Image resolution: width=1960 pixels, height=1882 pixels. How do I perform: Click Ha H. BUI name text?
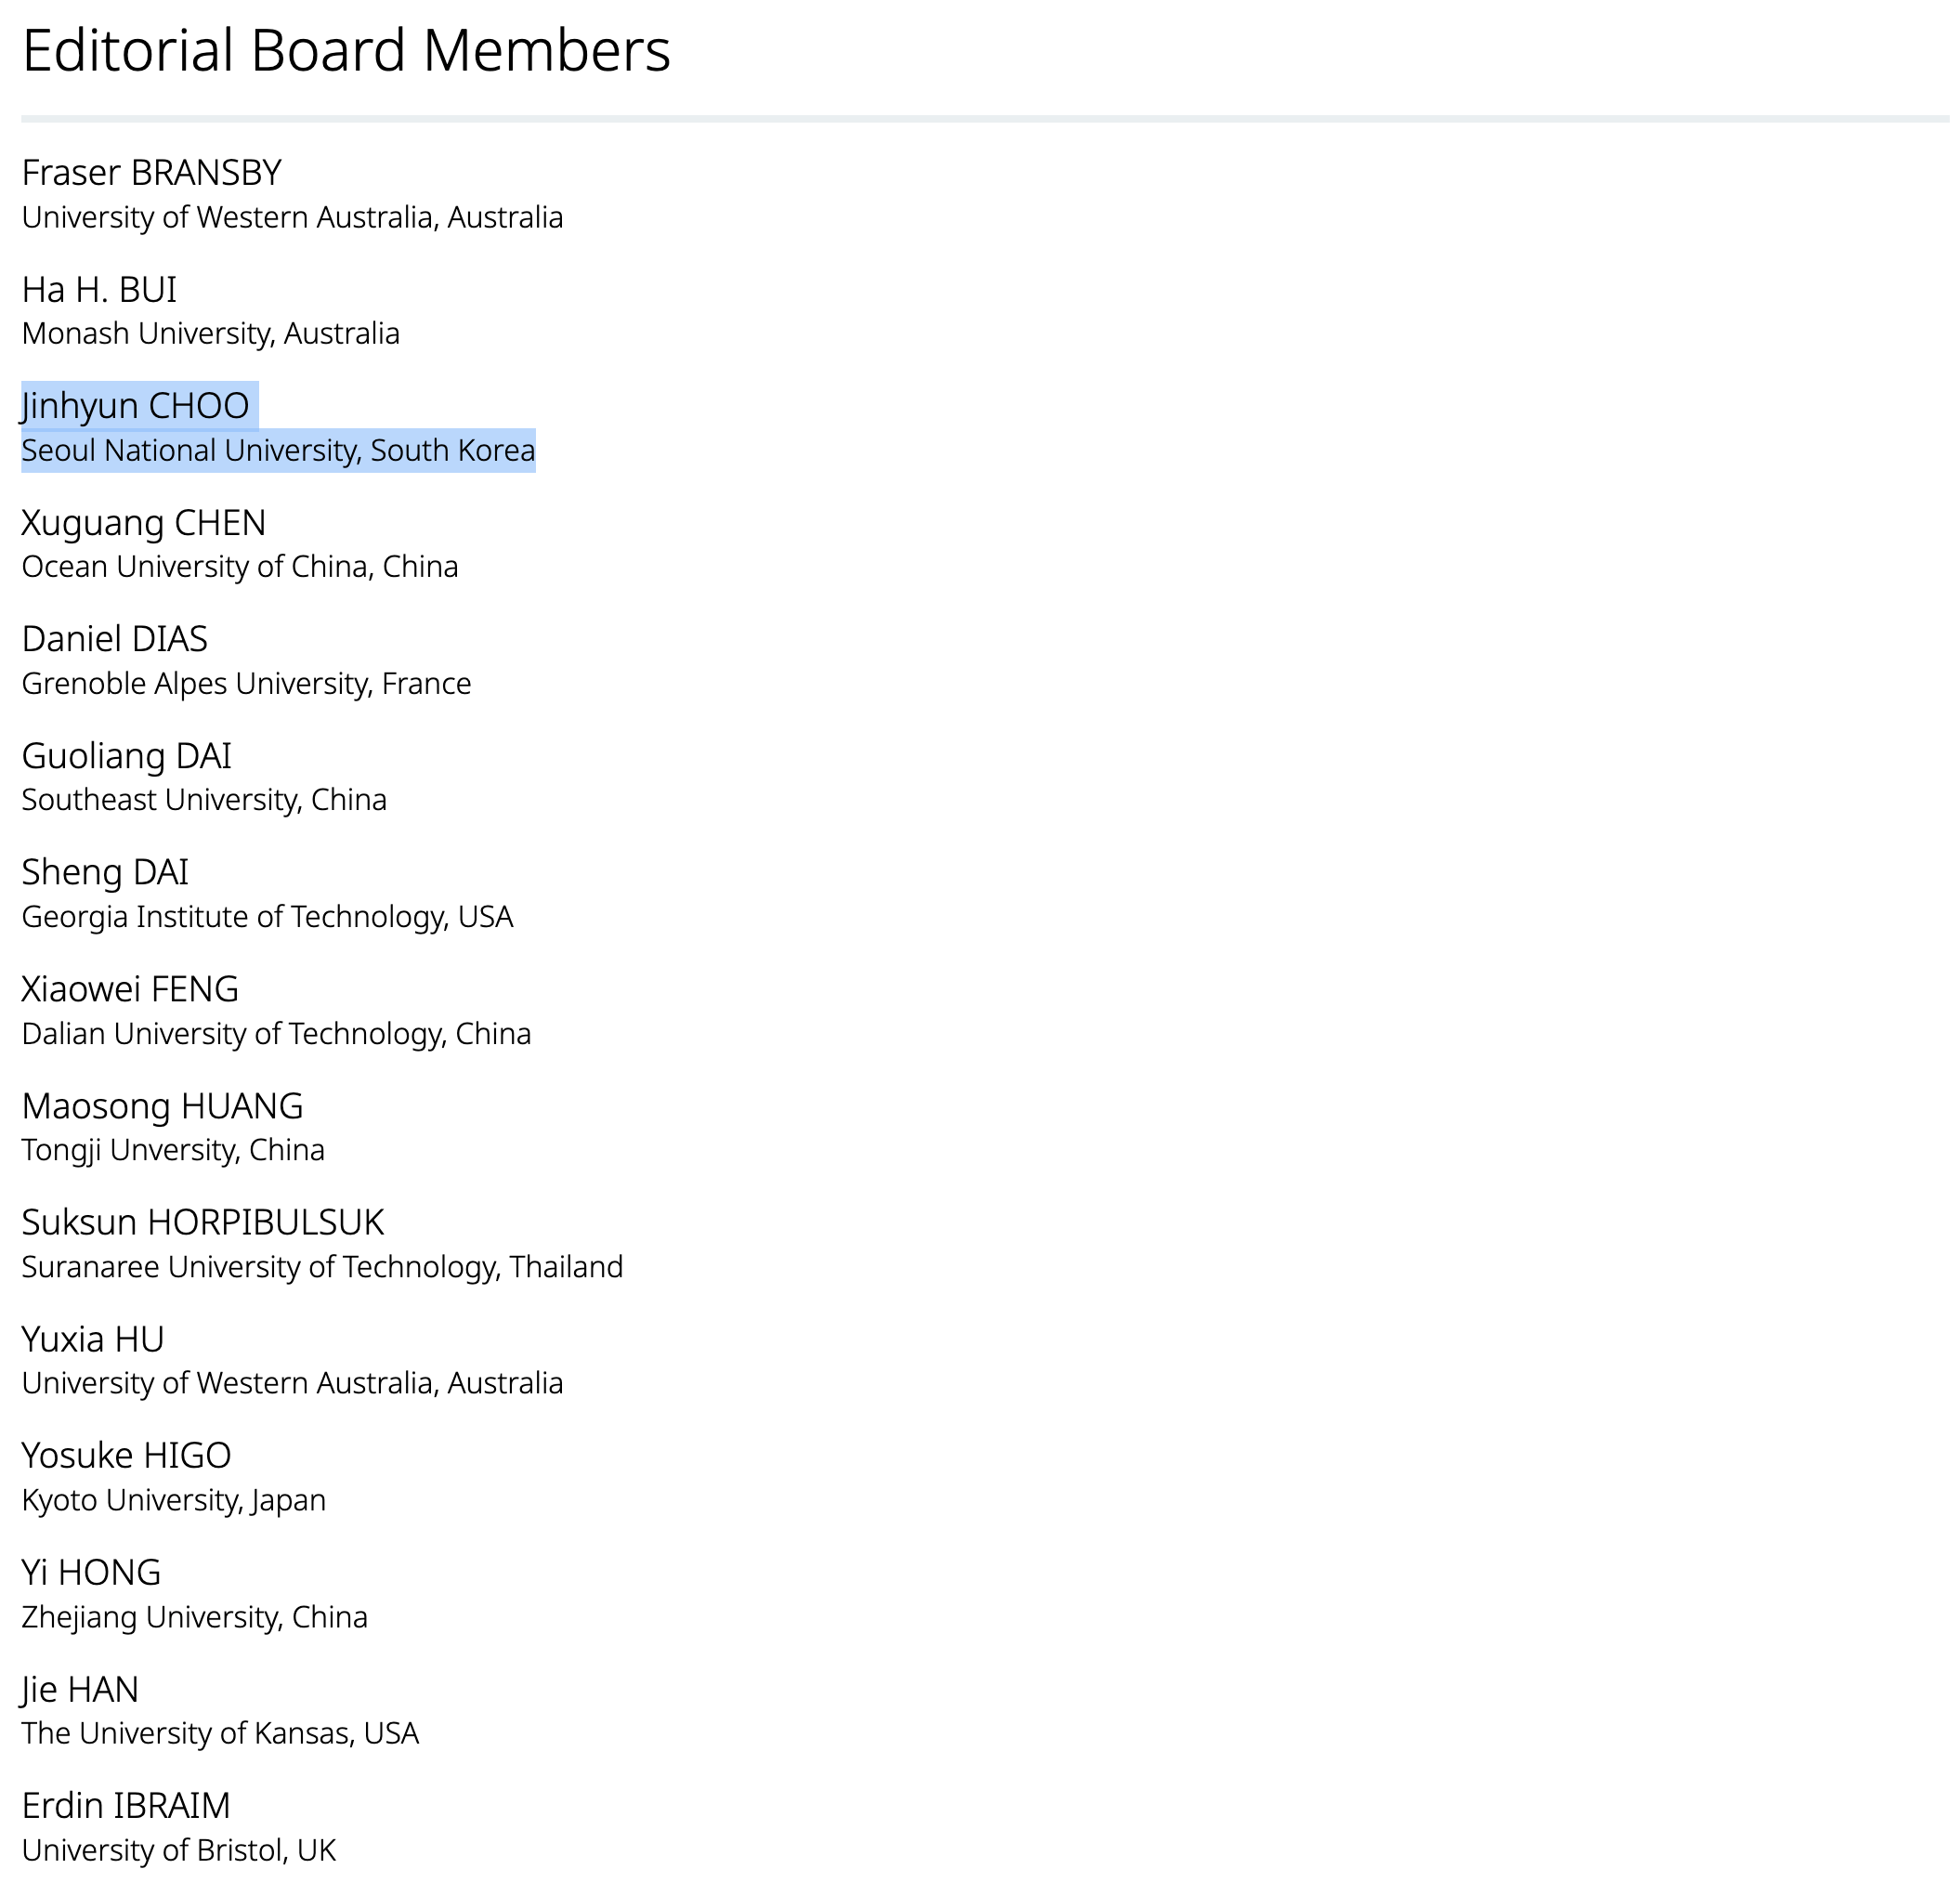coord(99,290)
